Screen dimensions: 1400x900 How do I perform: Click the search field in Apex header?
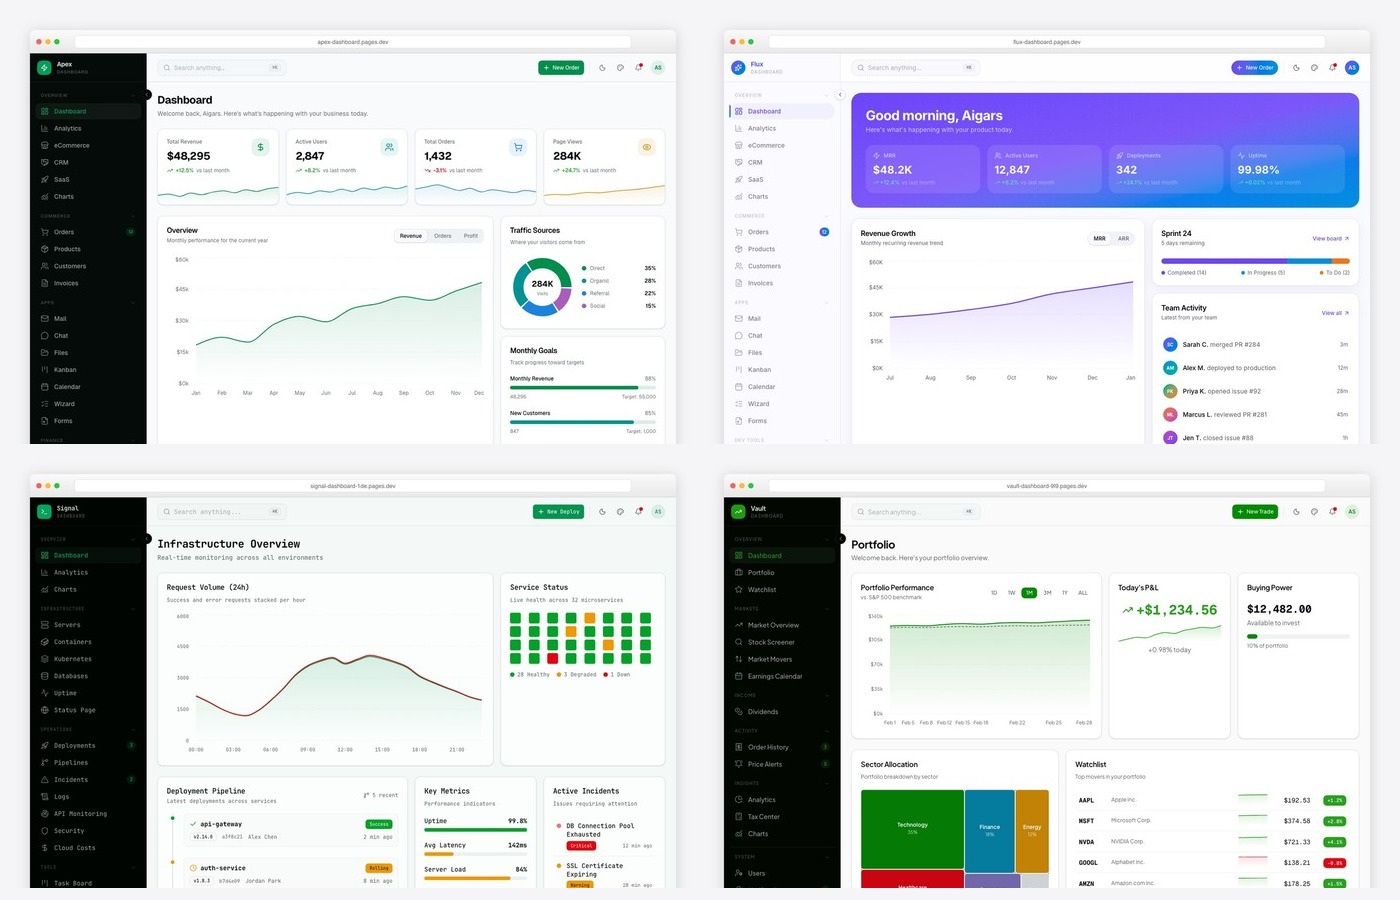click(x=220, y=67)
